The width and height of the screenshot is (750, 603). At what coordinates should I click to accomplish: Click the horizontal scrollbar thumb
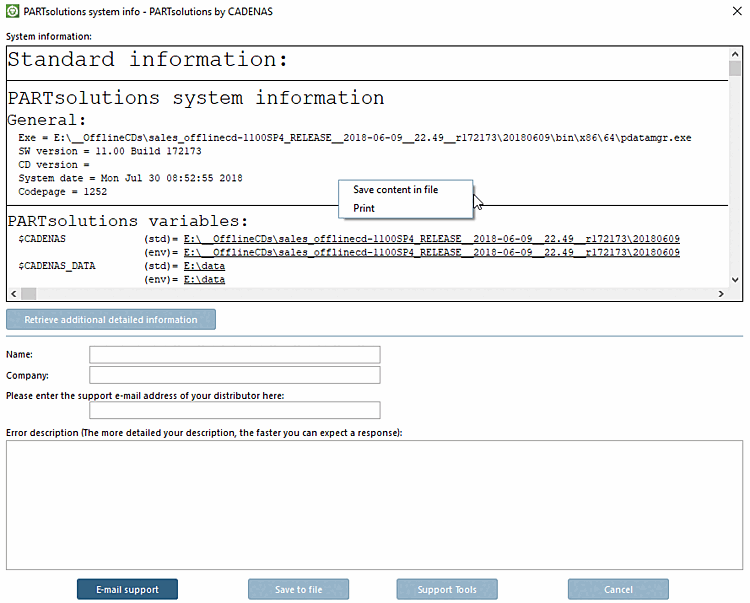29,294
